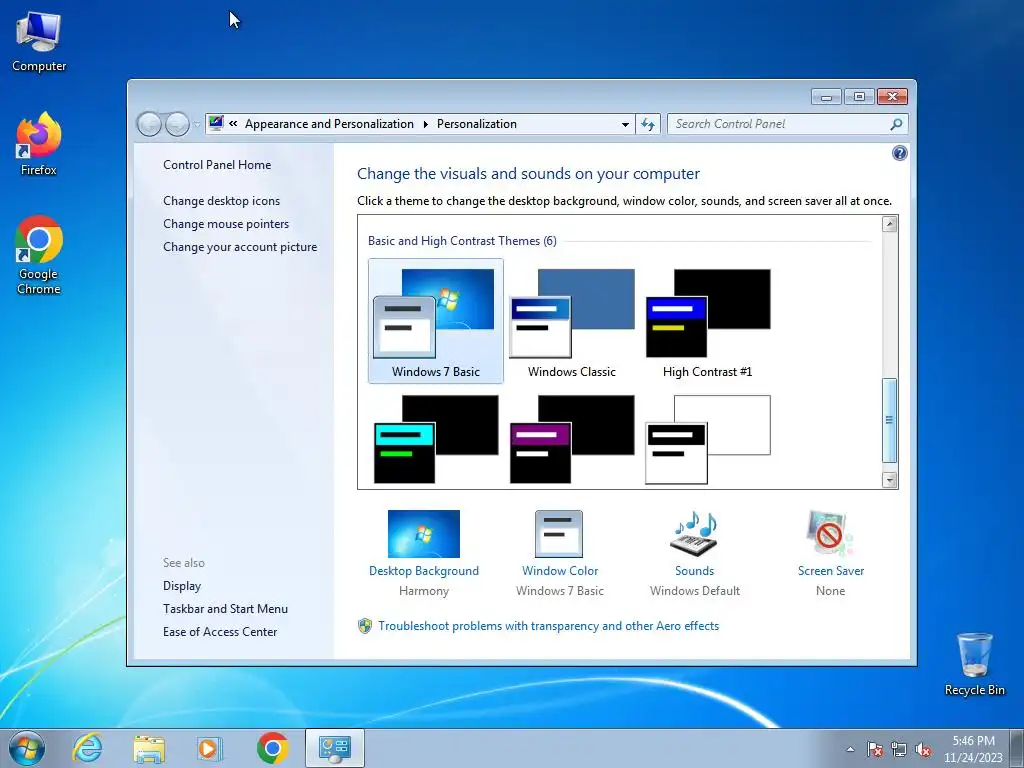1024x768 pixels.
Task: Open Change desktop icons
Action: 221,200
